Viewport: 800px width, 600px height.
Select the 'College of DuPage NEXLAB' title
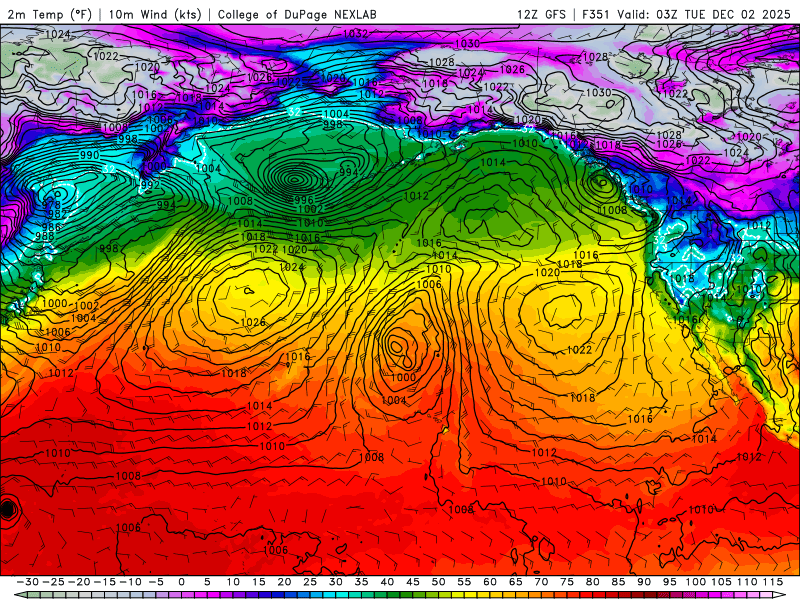(x=297, y=14)
